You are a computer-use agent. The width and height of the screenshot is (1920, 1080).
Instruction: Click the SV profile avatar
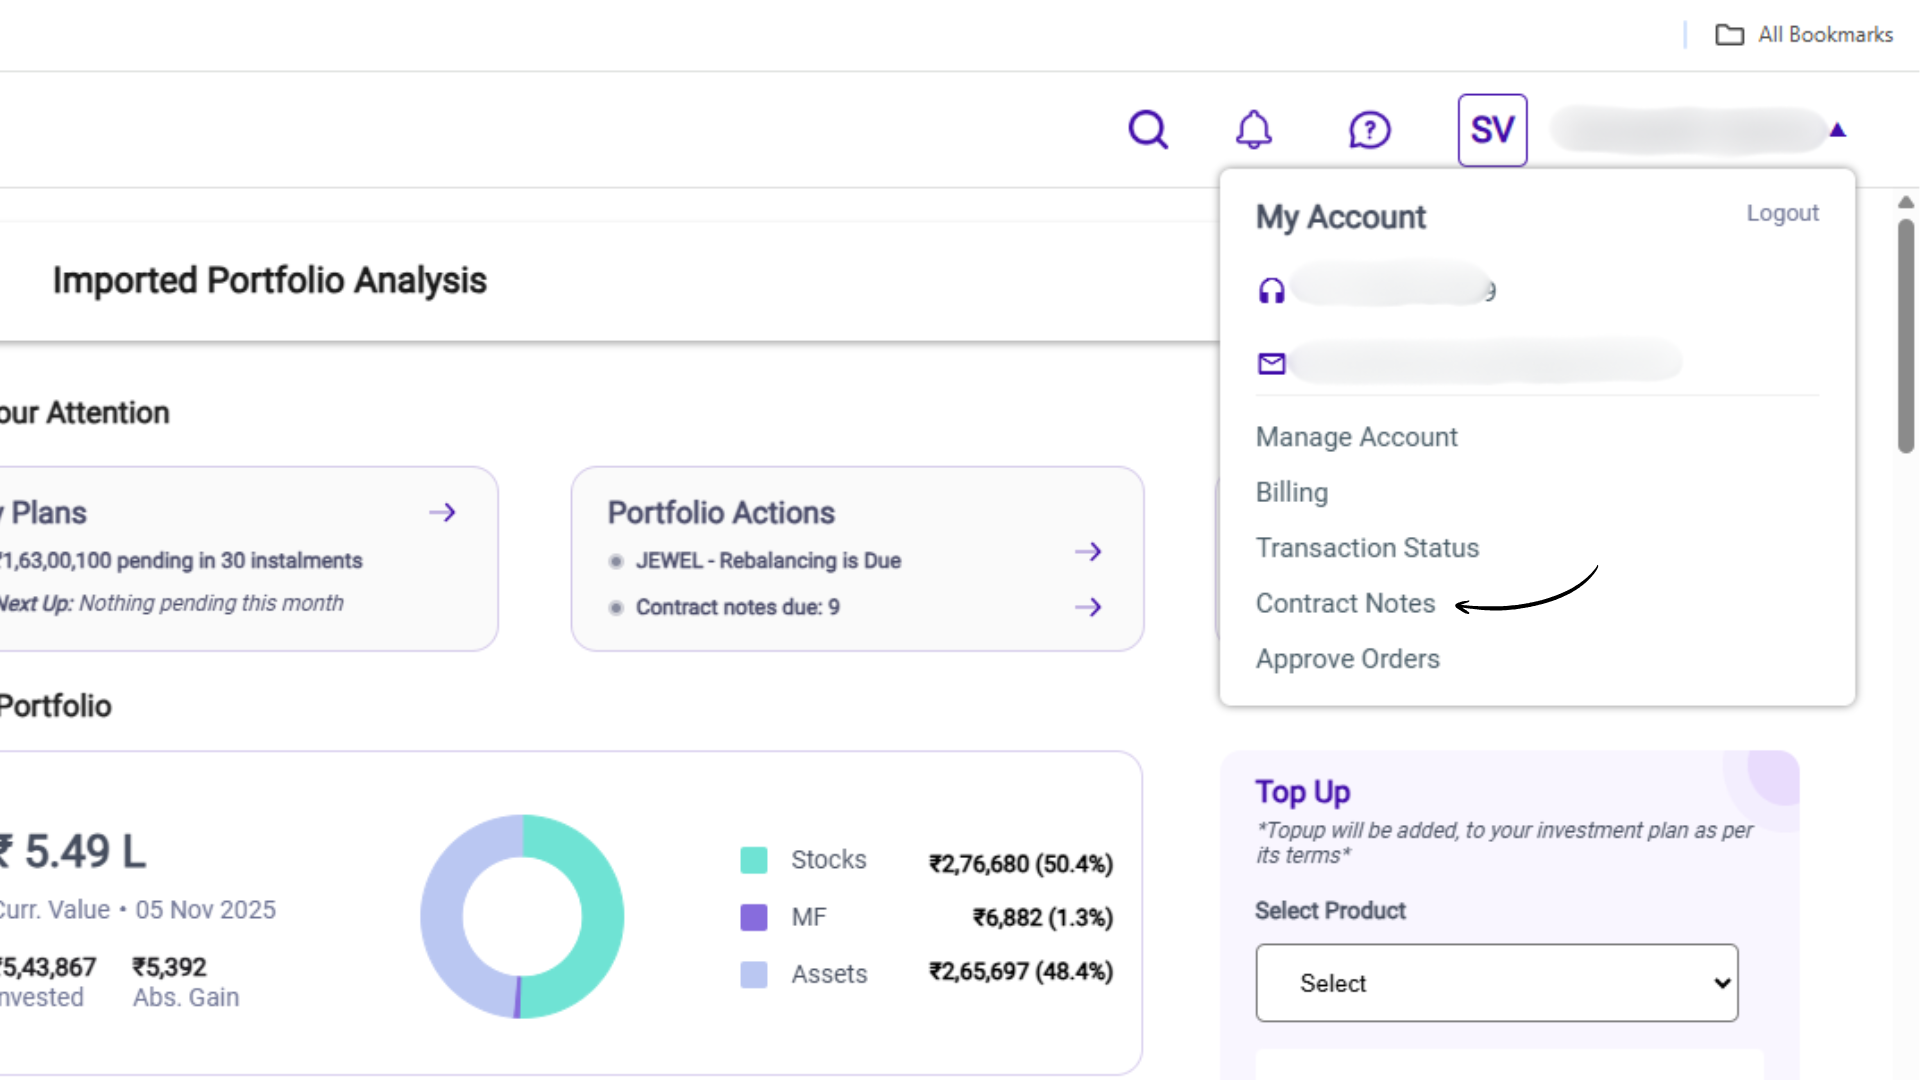[1492, 130]
